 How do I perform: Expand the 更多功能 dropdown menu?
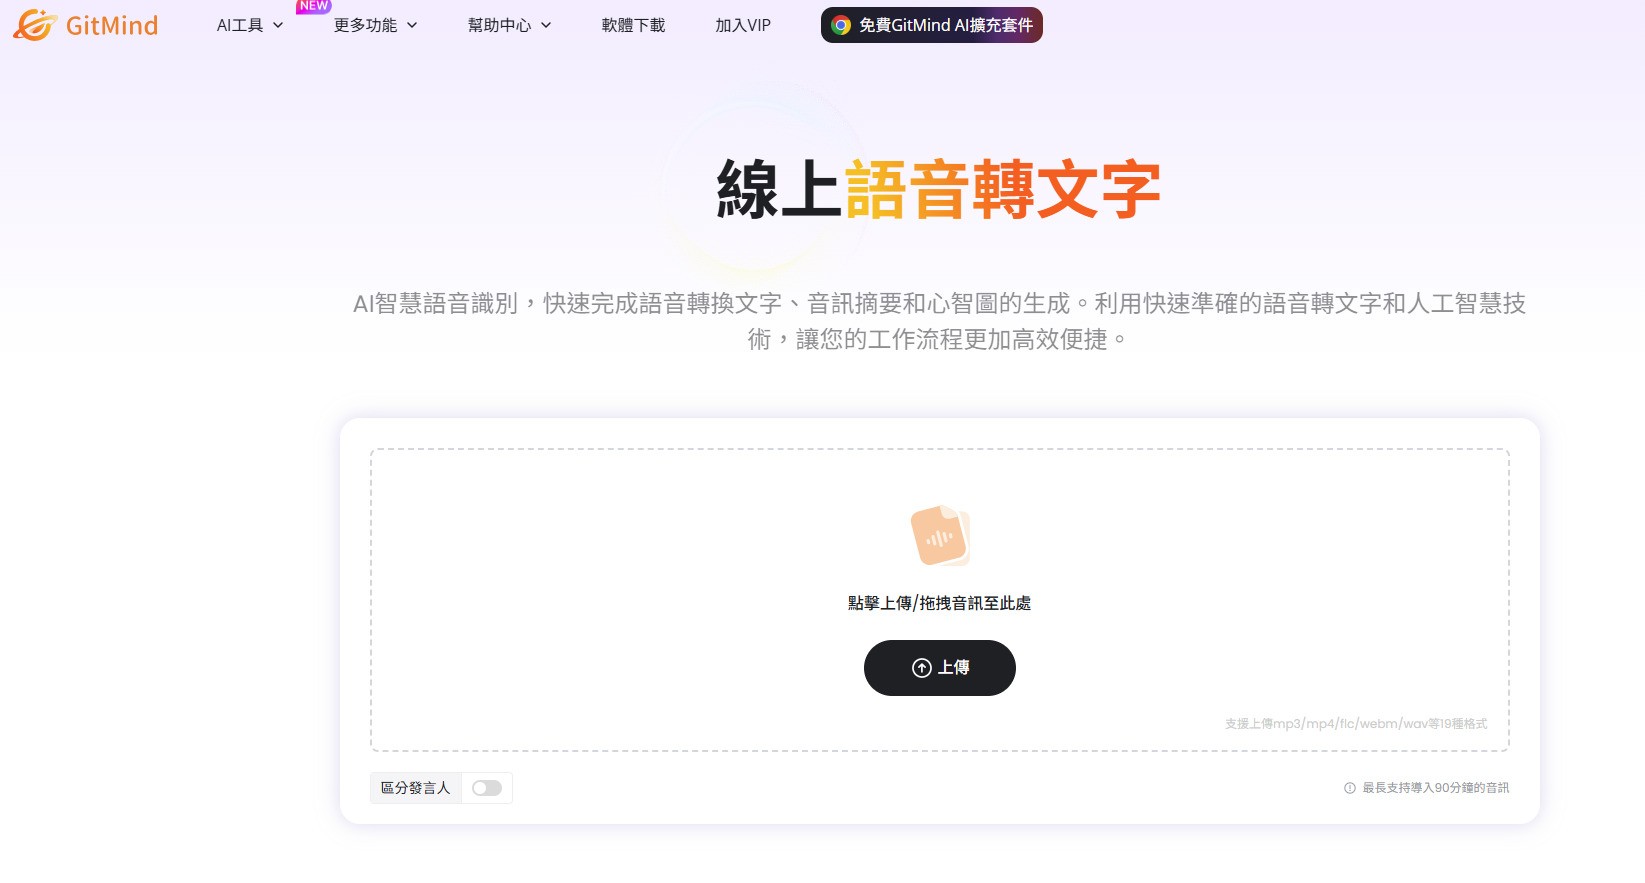point(375,25)
